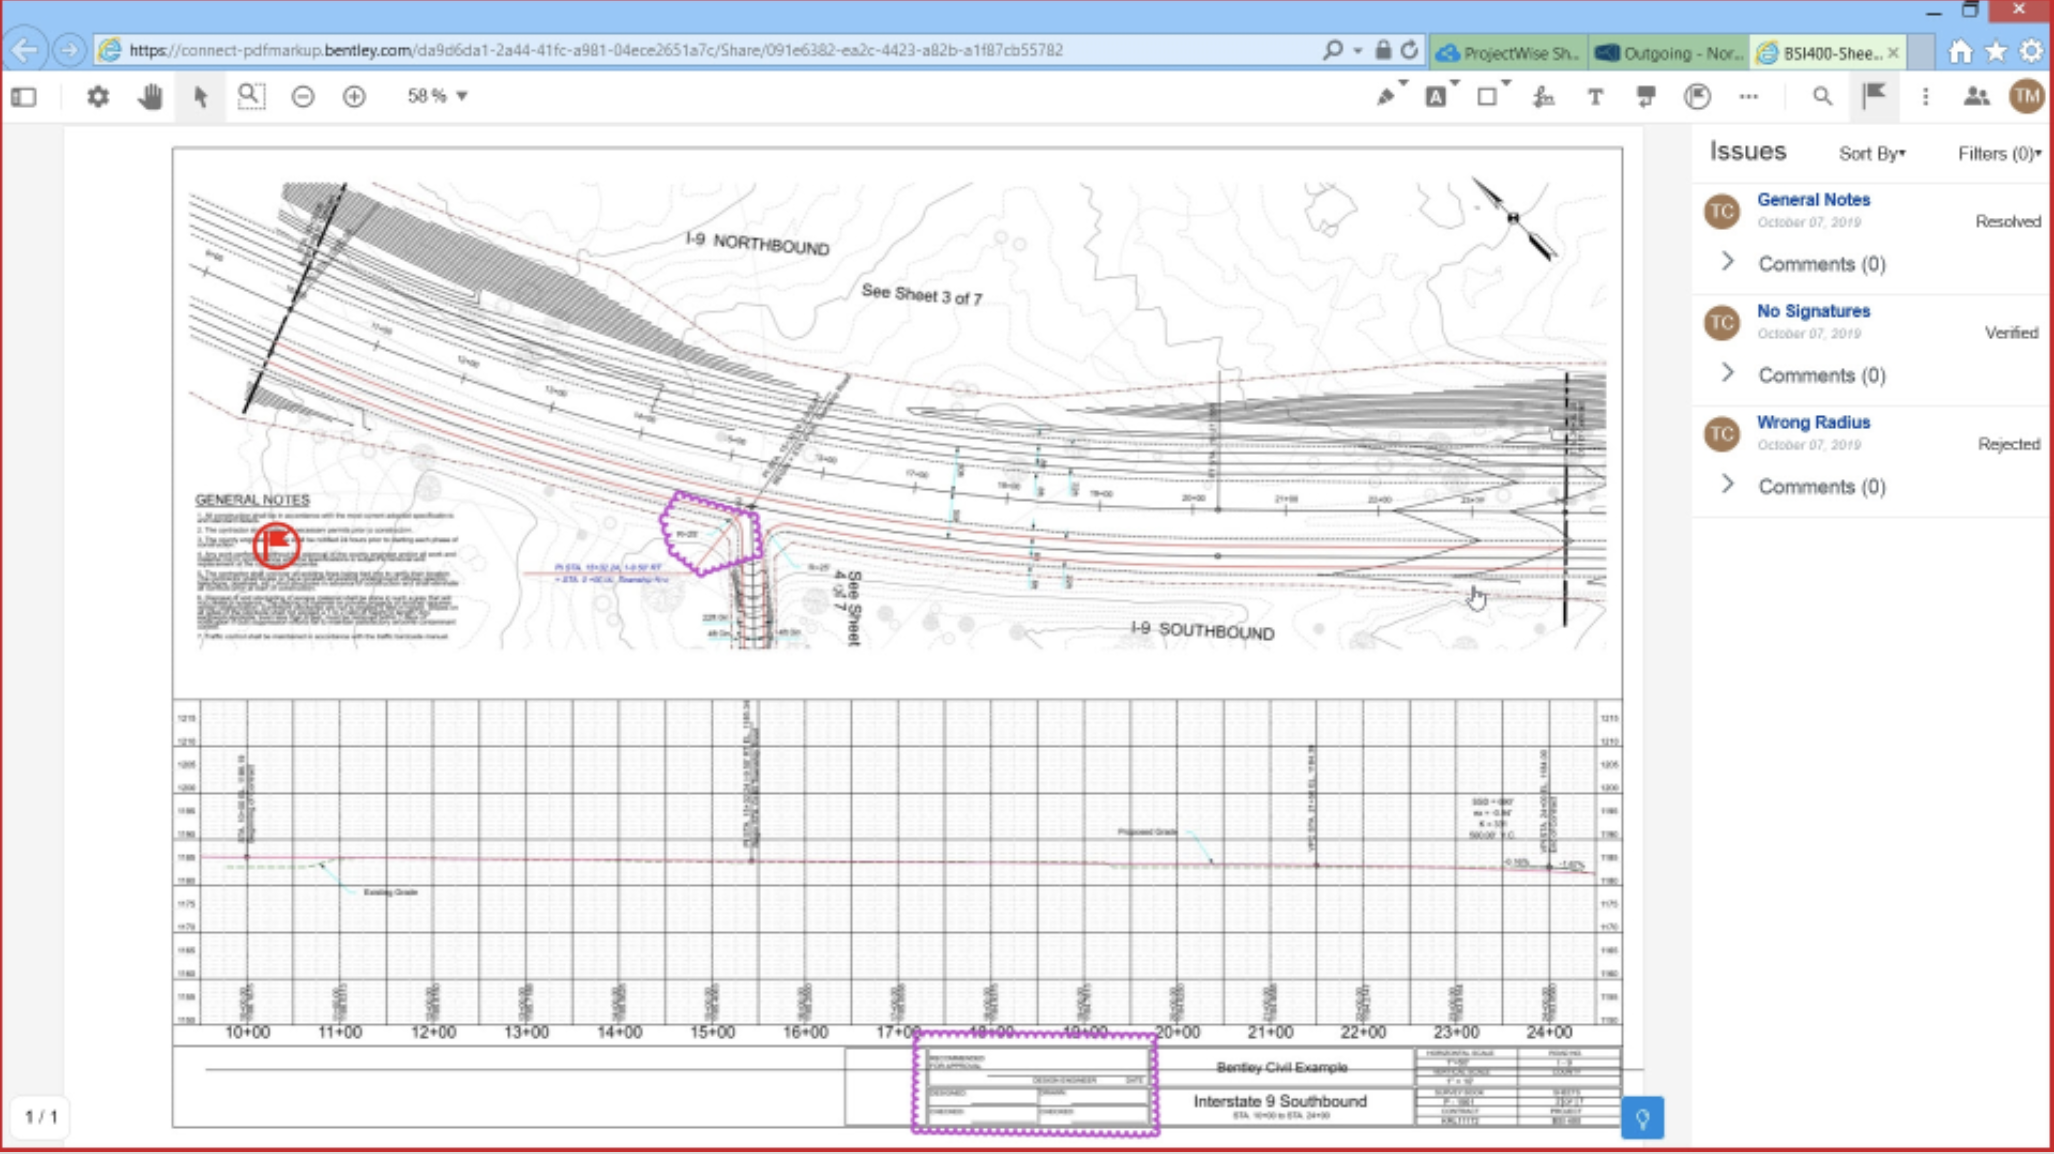
Task: Select the purple box around signature block
Action: tap(1035, 1084)
